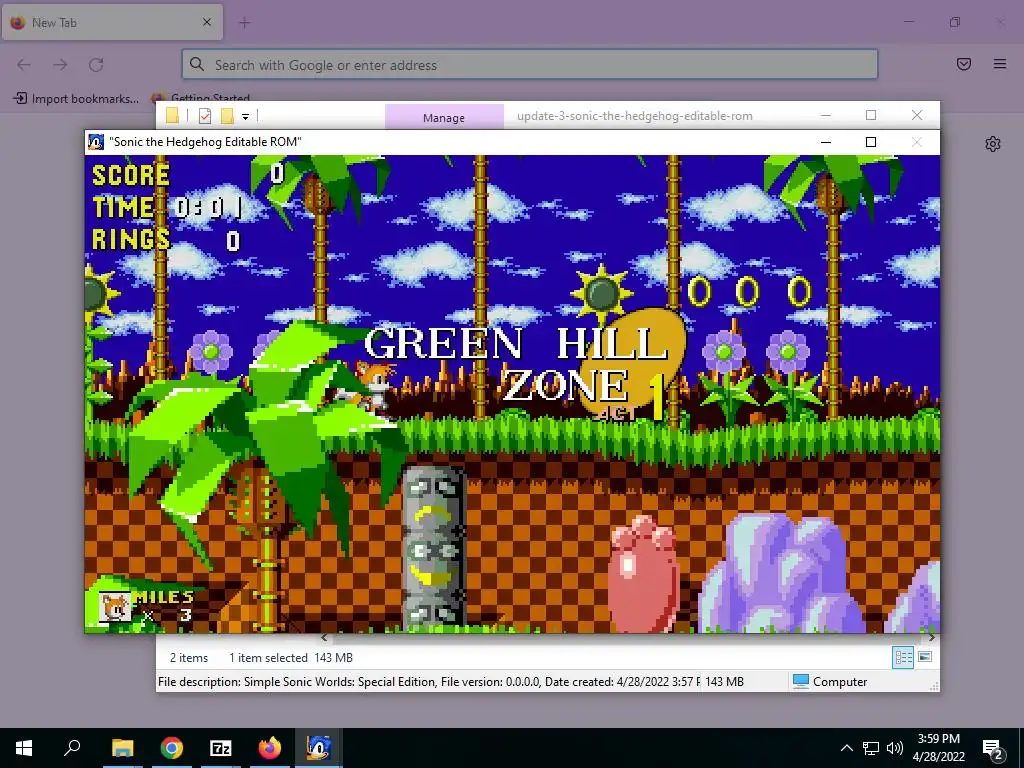Switch Explorer to details view

point(903,657)
